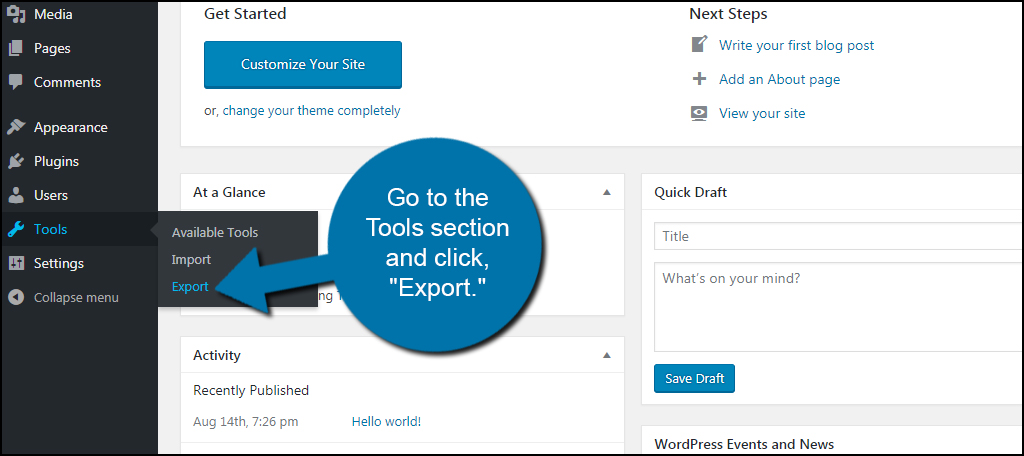Click the Settings sliders icon
This screenshot has width=1024, height=456.
16,263
